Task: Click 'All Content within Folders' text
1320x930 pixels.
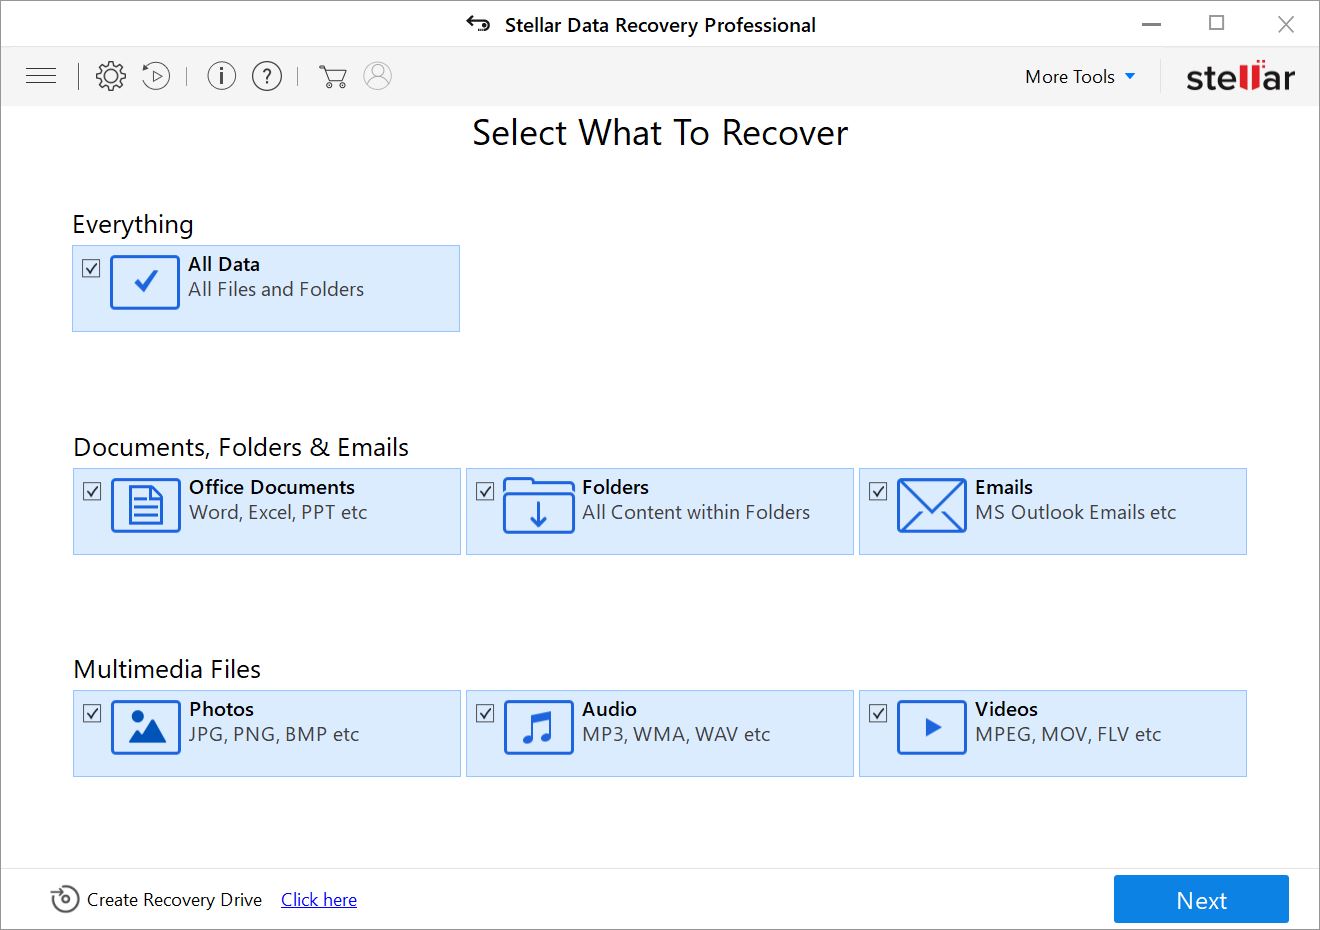Action: (x=696, y=512)
